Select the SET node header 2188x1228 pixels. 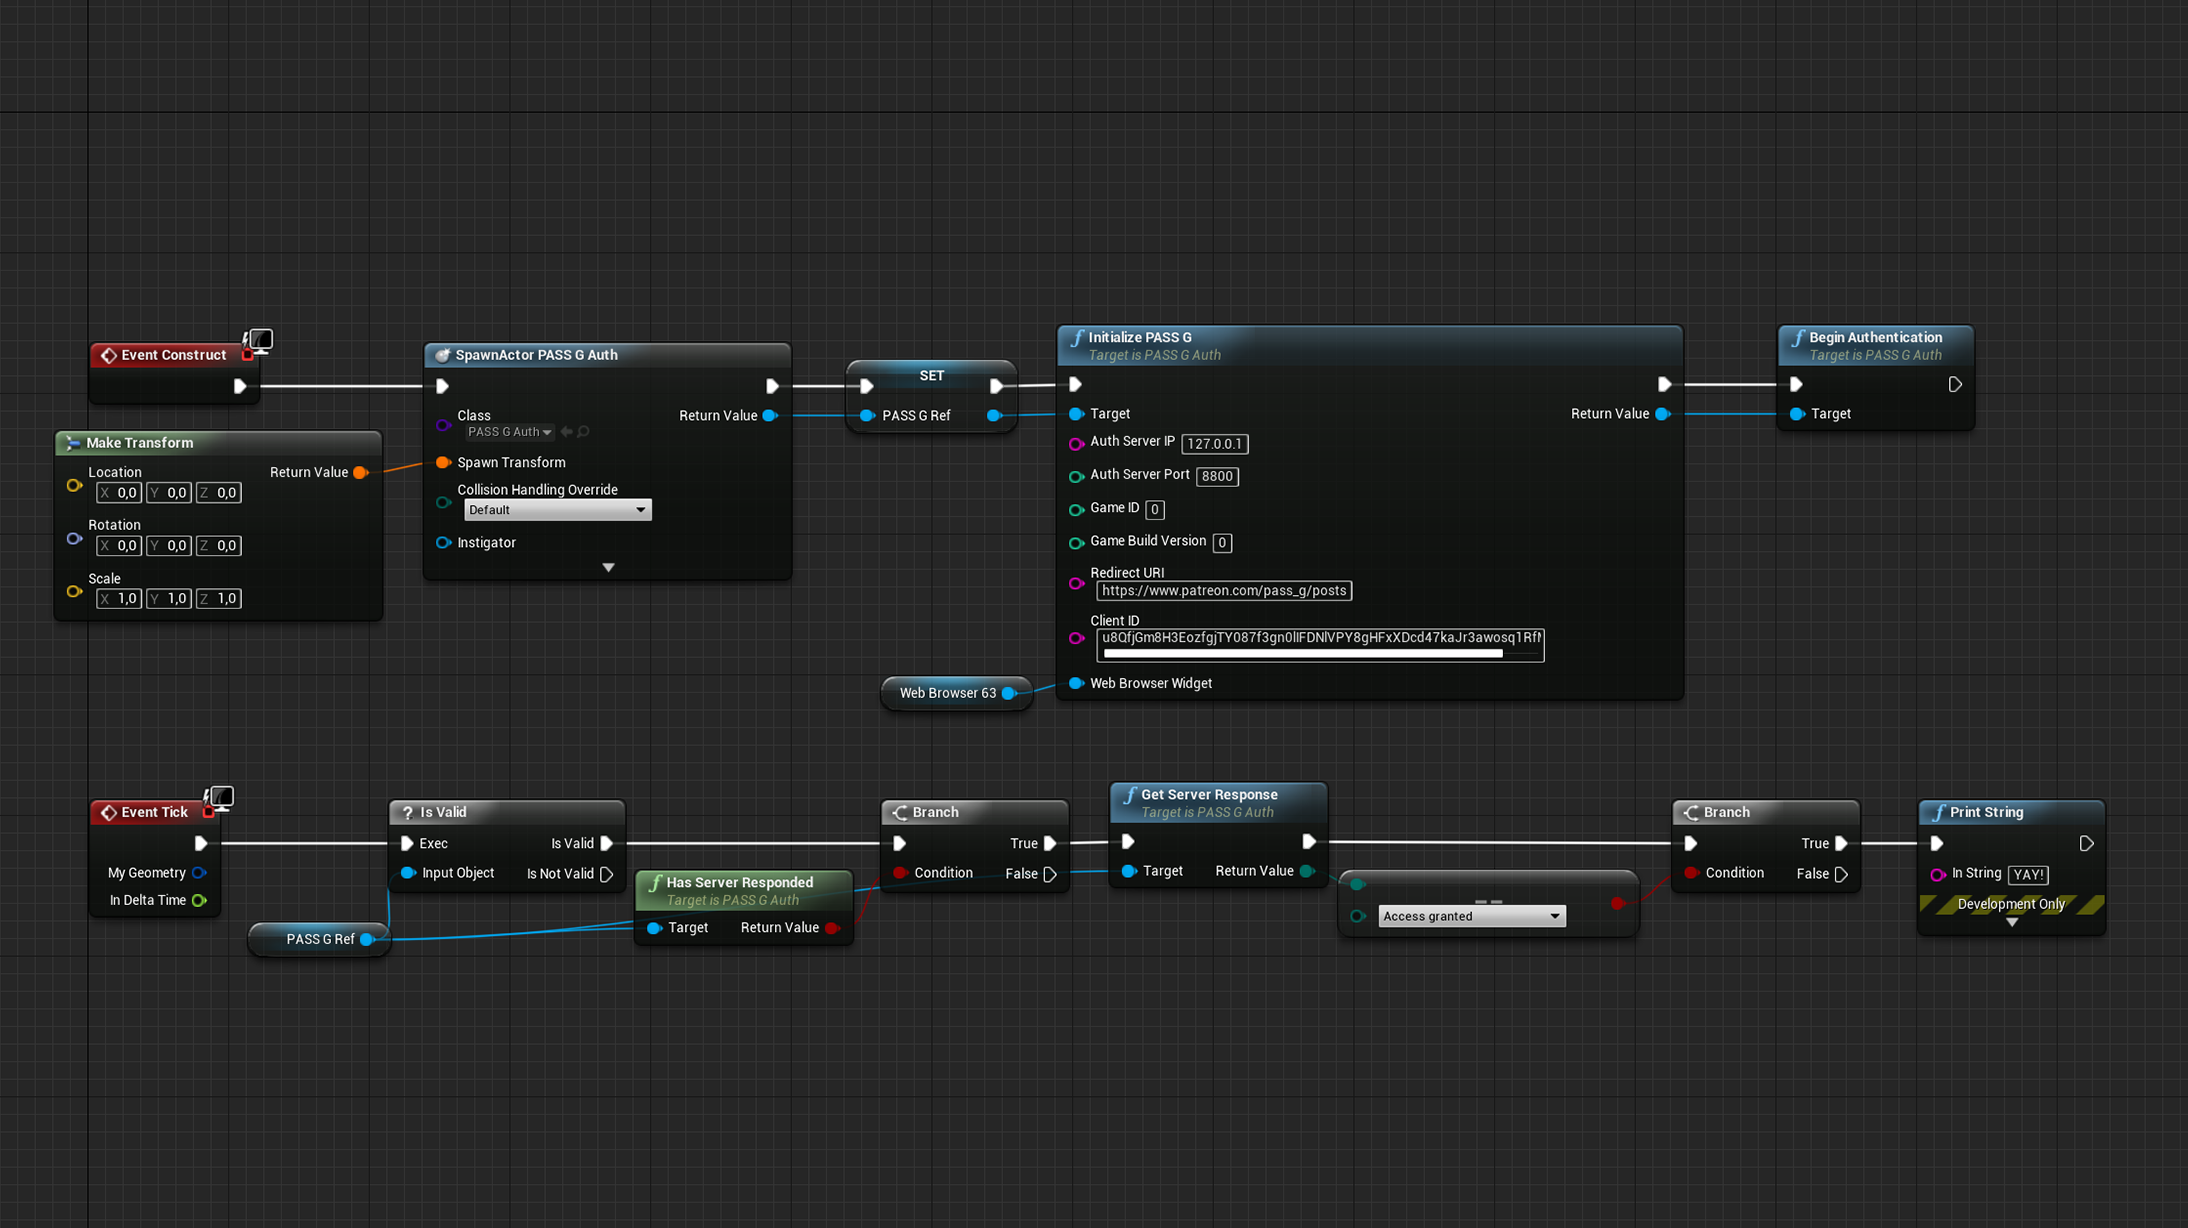point(931,376)
